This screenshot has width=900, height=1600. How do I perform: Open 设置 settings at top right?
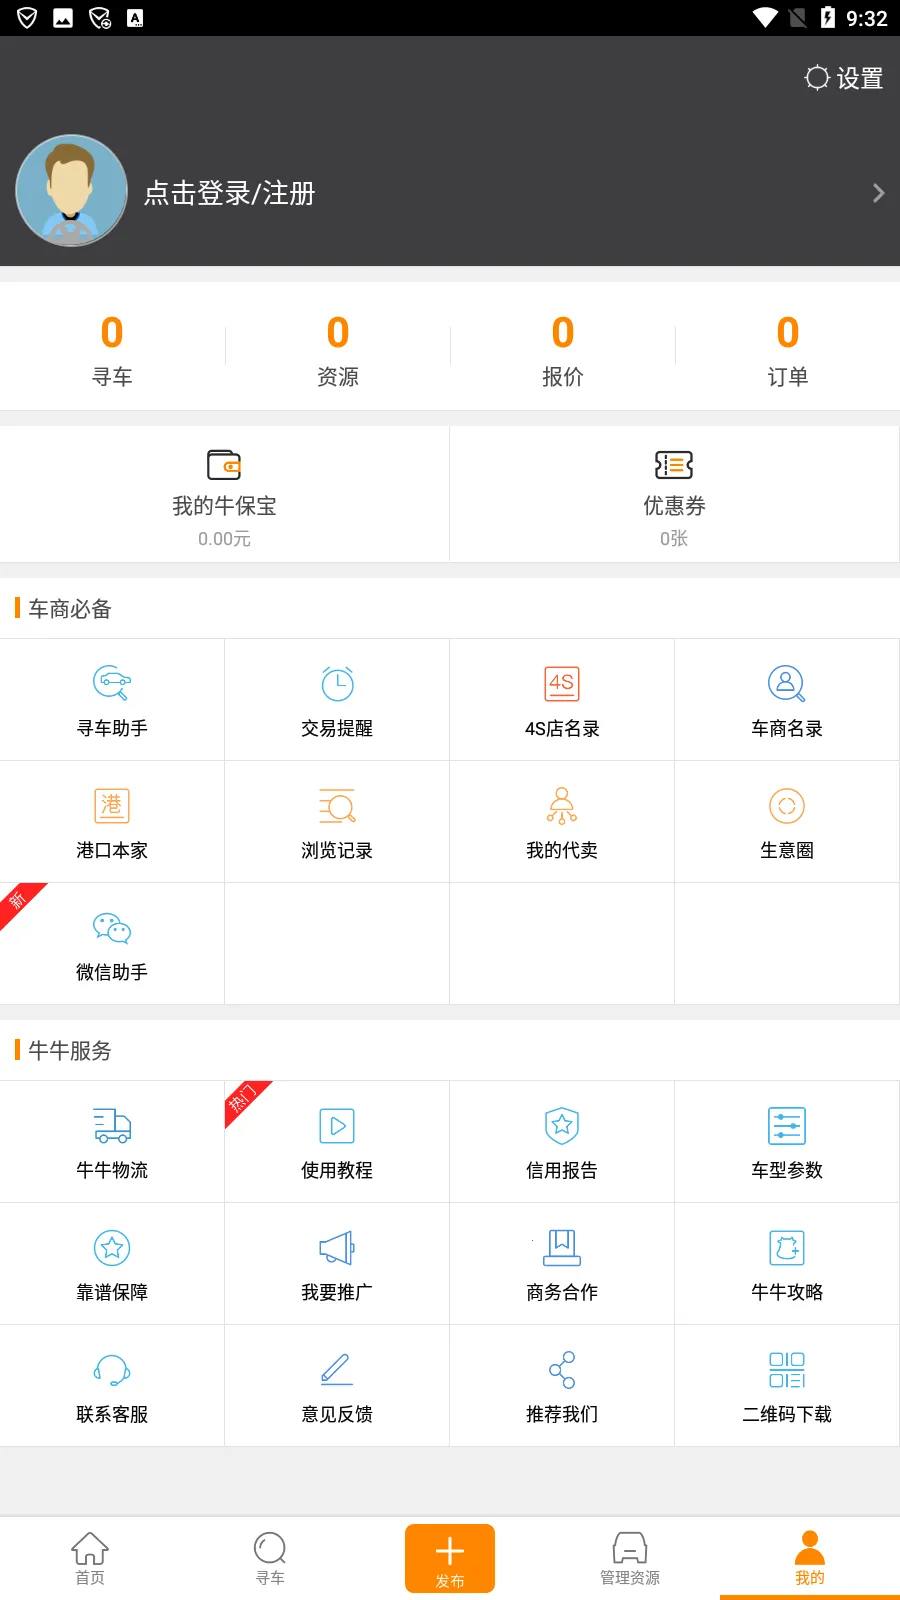[x=844, y=78]
